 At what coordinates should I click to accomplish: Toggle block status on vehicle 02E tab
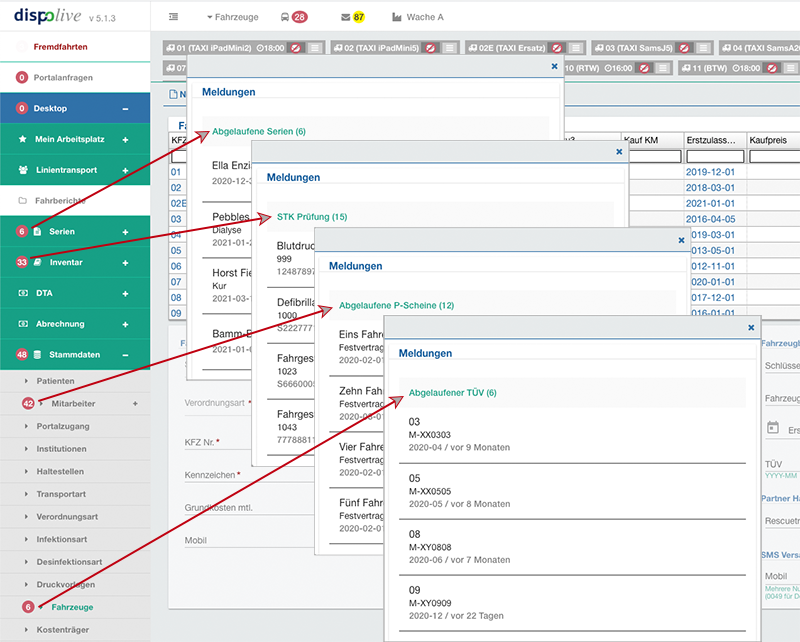[x=556, y=47]
